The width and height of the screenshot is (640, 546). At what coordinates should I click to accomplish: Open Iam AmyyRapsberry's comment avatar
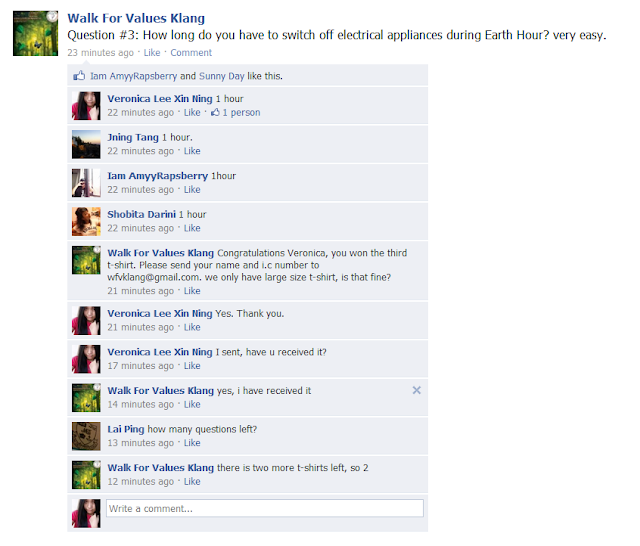[86, 183]
